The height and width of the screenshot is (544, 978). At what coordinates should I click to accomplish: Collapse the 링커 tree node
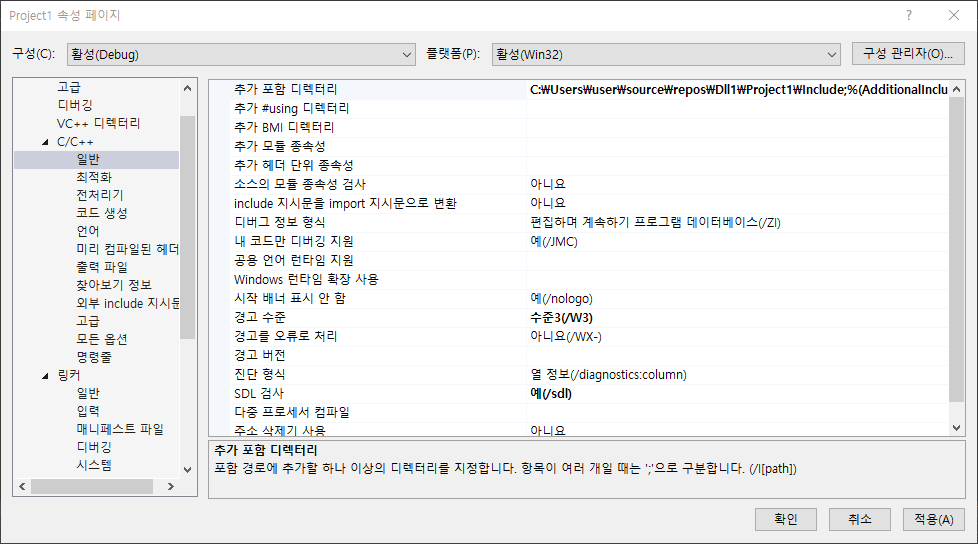click(x=45, y=376)
